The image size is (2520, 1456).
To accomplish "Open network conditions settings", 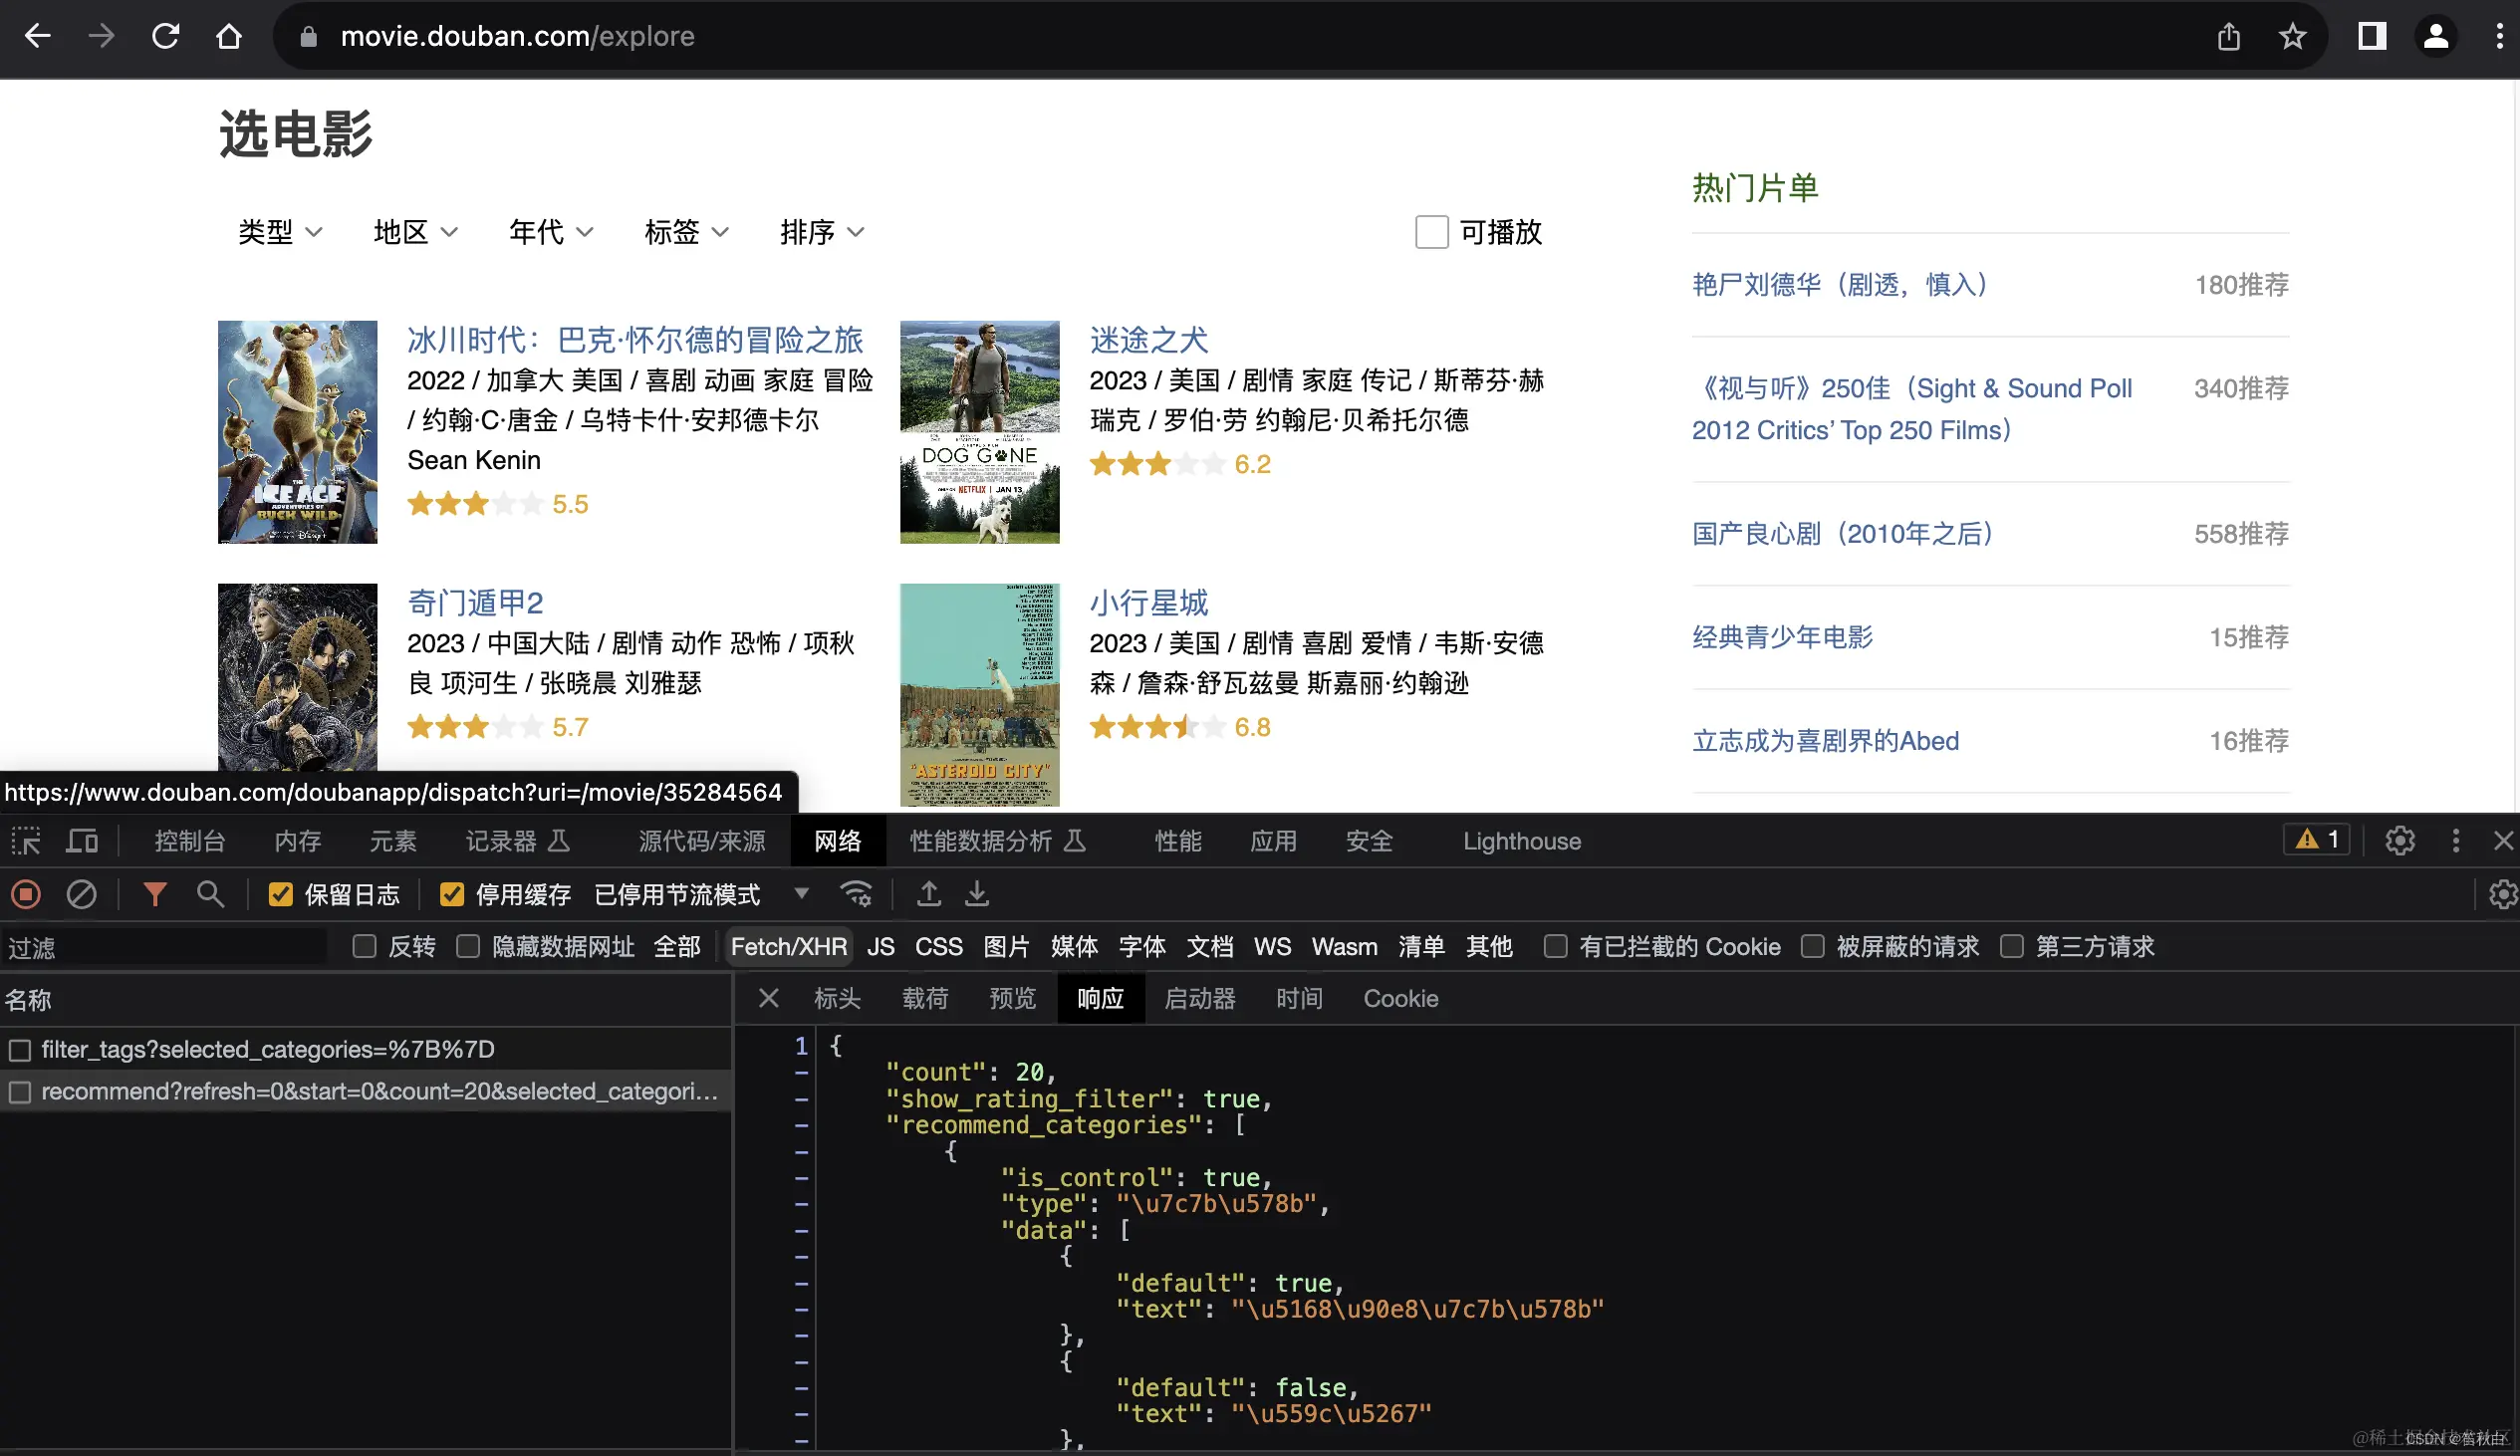I will pos(857,894).
